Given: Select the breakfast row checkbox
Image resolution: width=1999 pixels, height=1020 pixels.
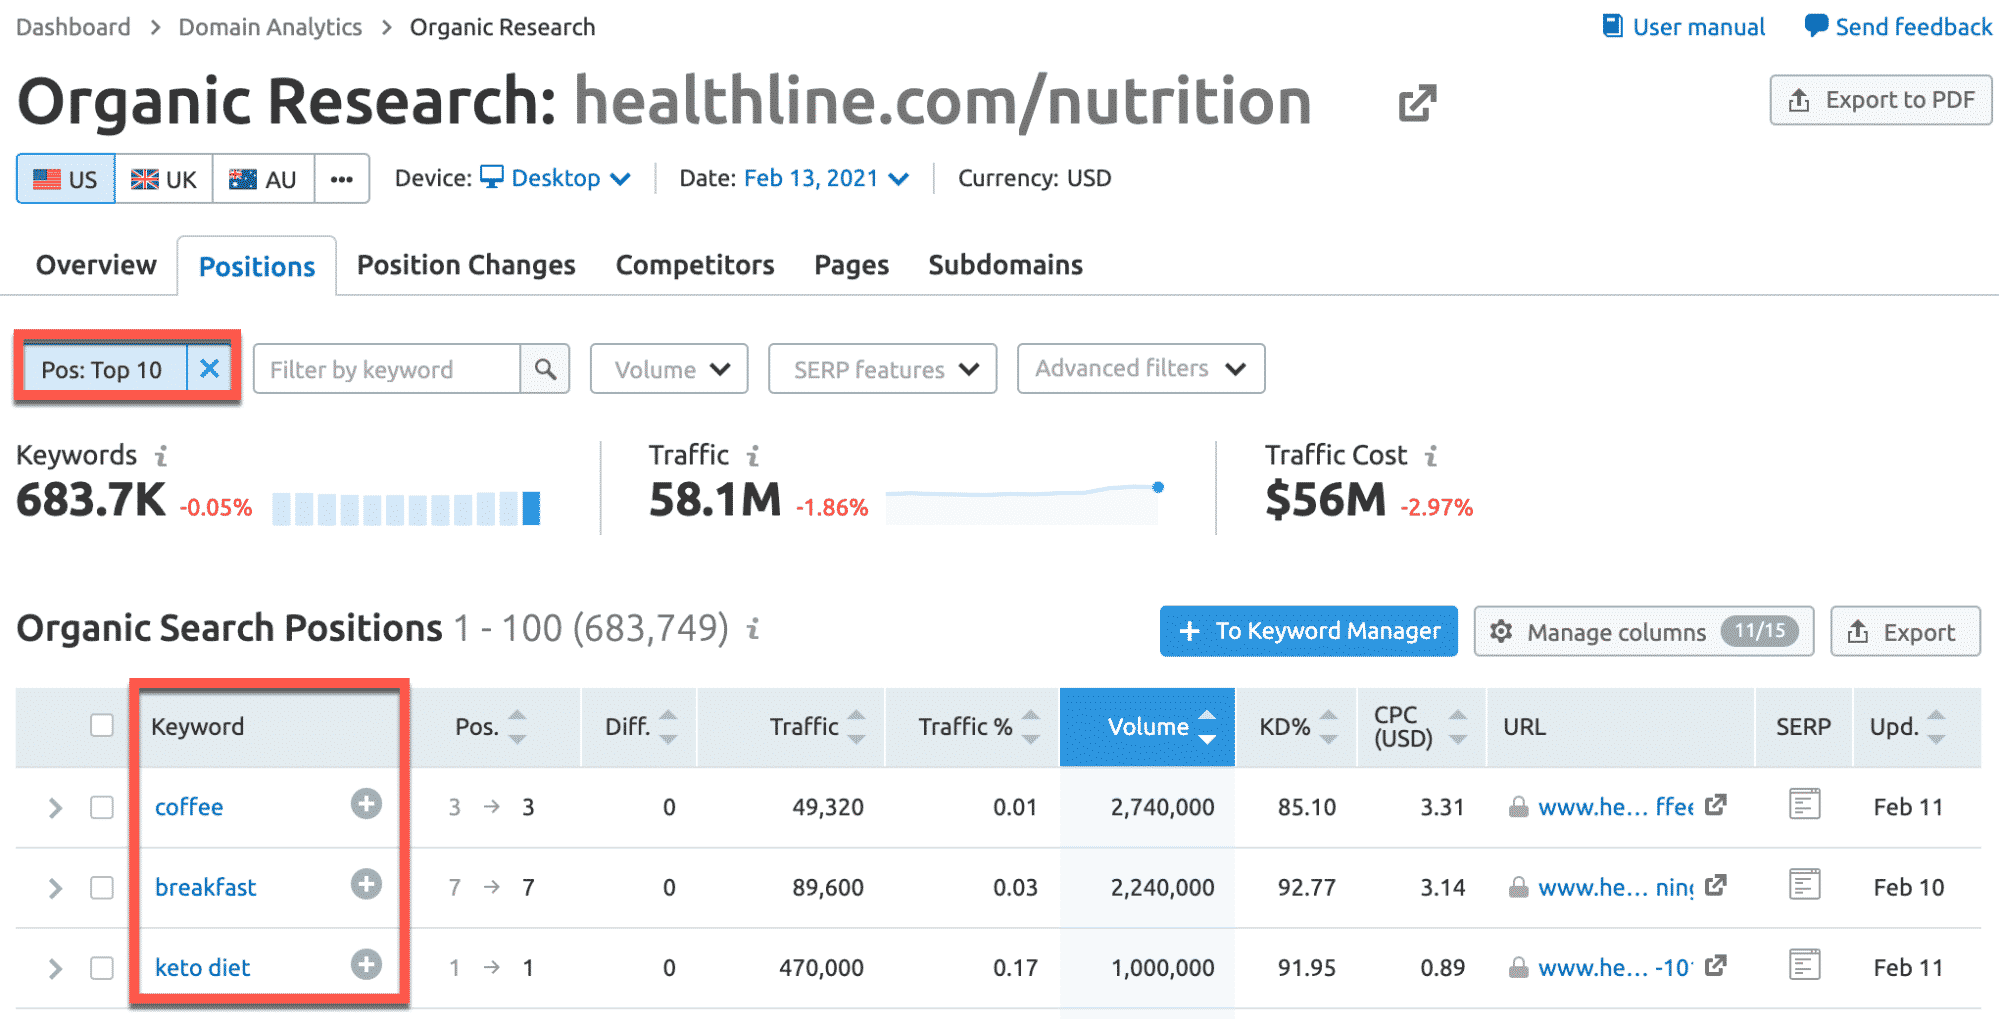Looking at the screenshot, I should 102,887.
